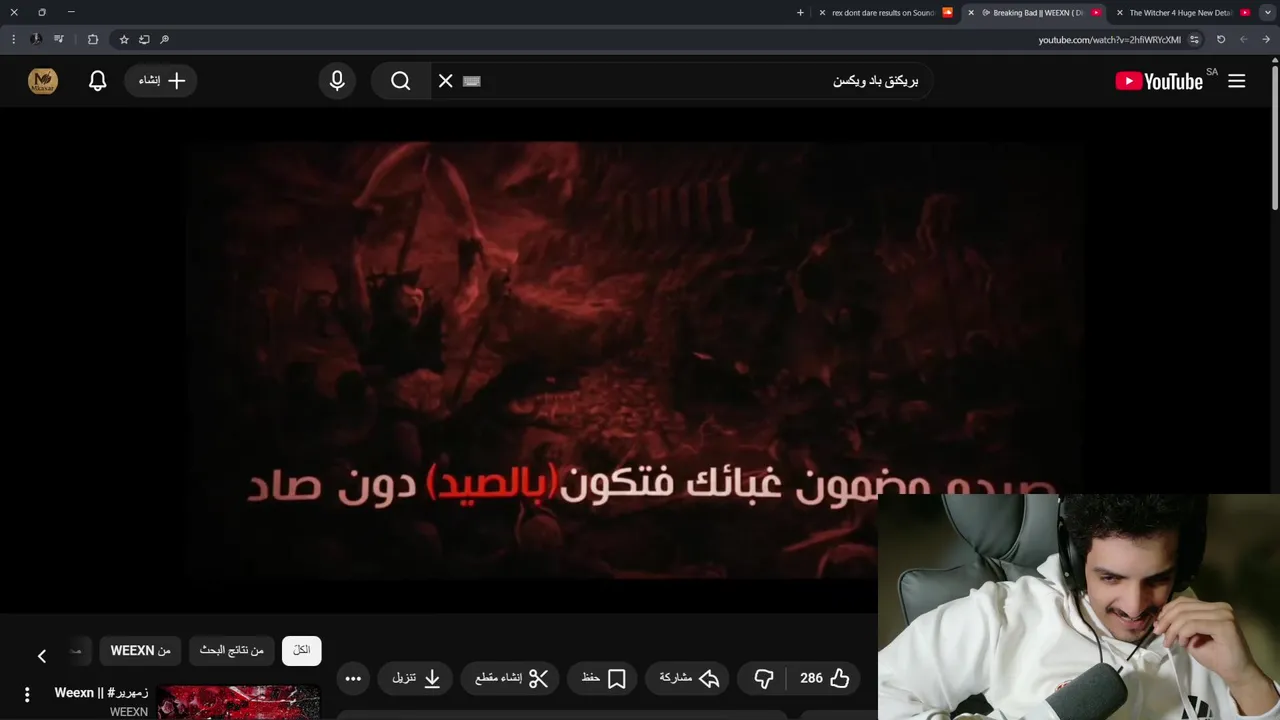Start voice search with microphone
Screen dimensions: 1280x720
[x=337, y=81]
